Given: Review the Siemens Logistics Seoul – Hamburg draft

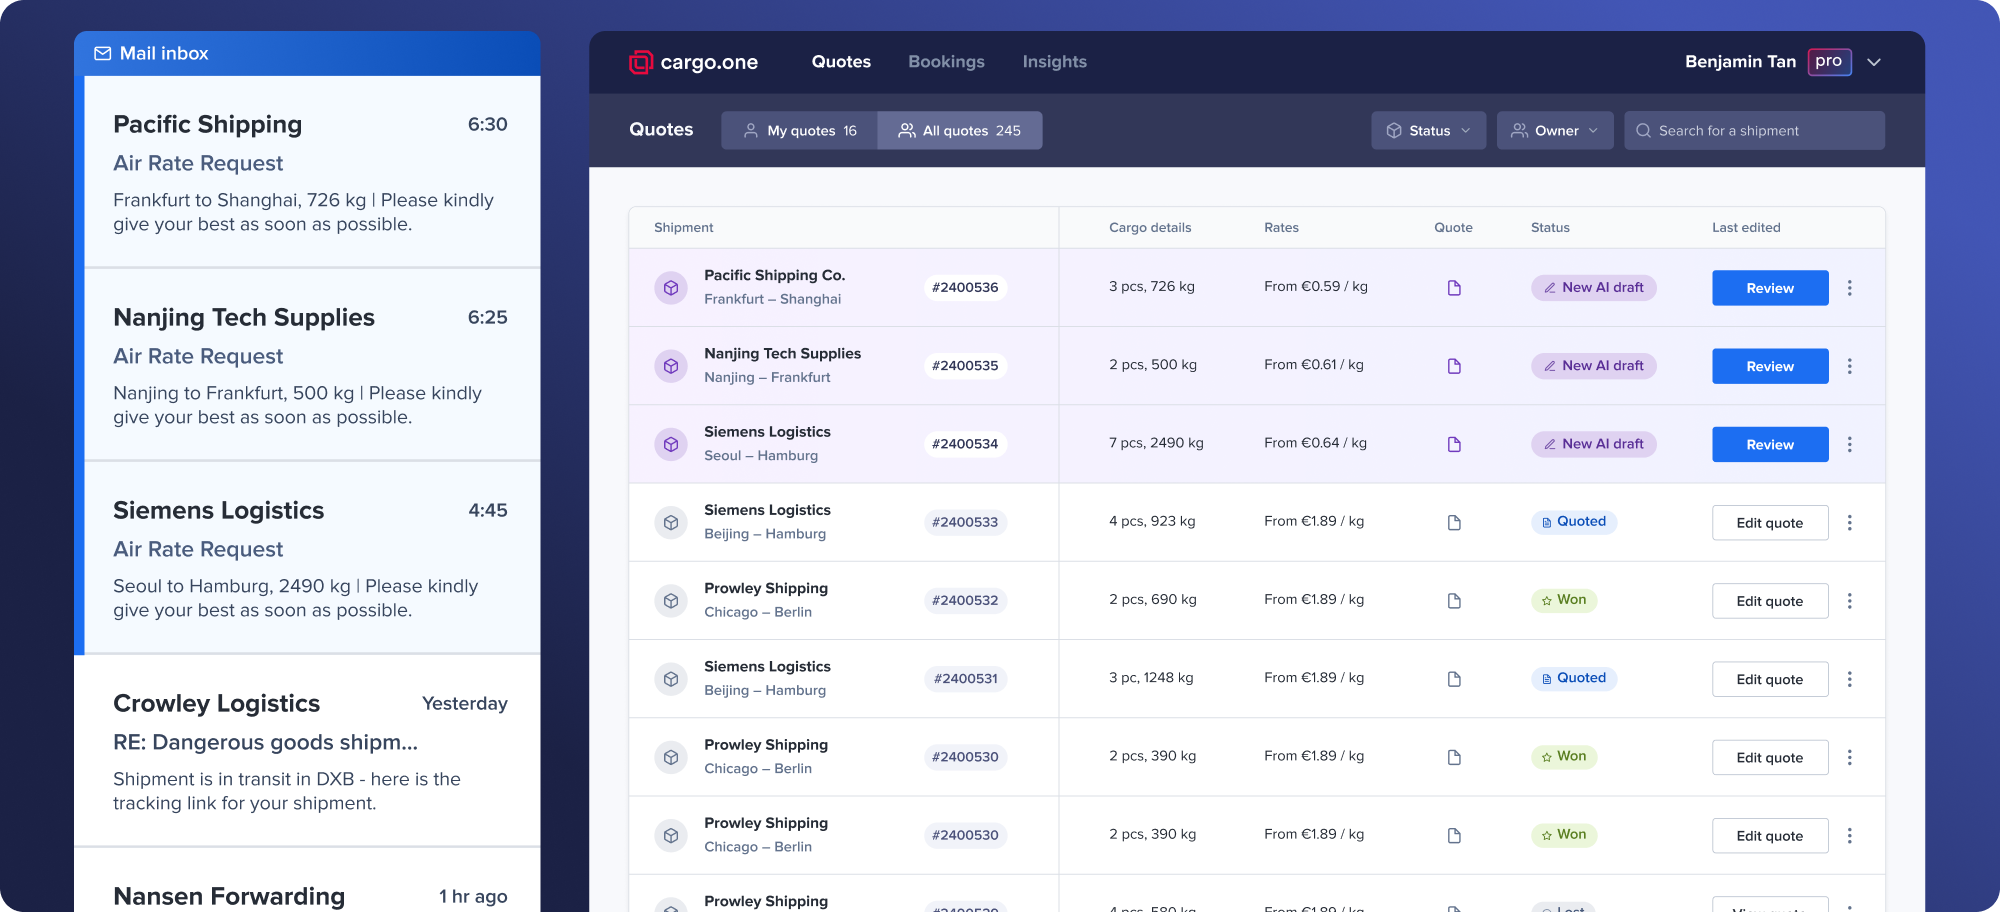Looking at the screenshot, I should (1770, 444).
